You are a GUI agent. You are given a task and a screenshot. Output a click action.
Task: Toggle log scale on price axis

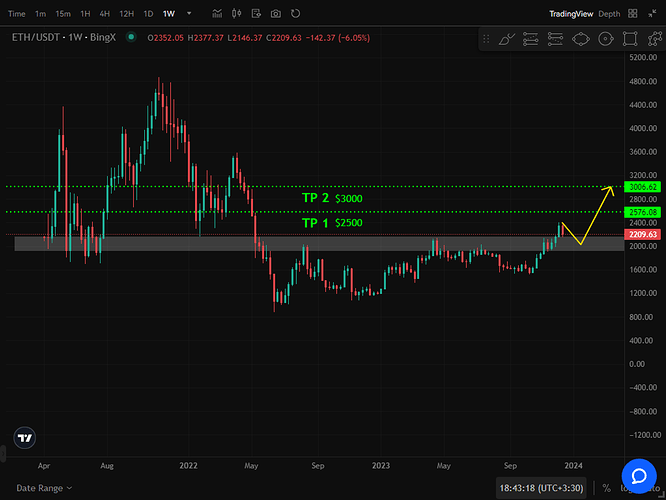pyautogui.click(x=627, y=488)
